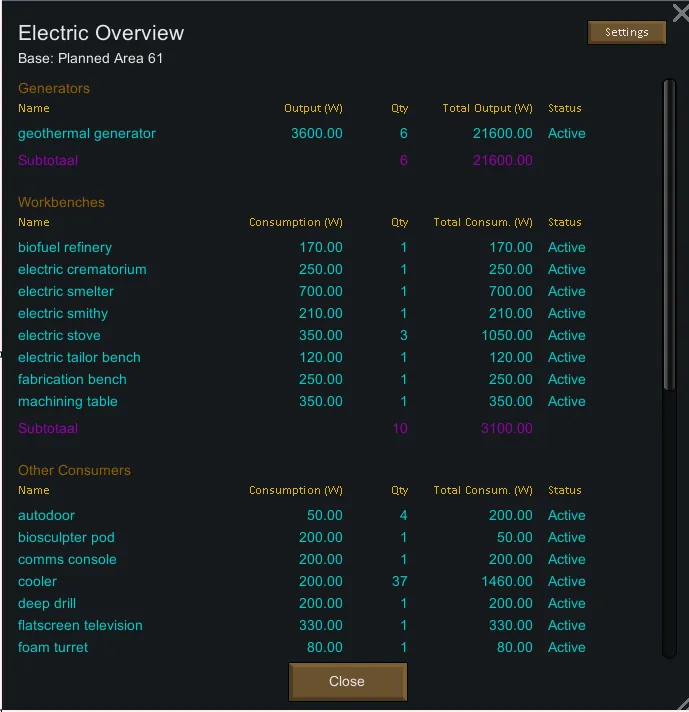Choose the electric smelter row

[x=66, y=292]
